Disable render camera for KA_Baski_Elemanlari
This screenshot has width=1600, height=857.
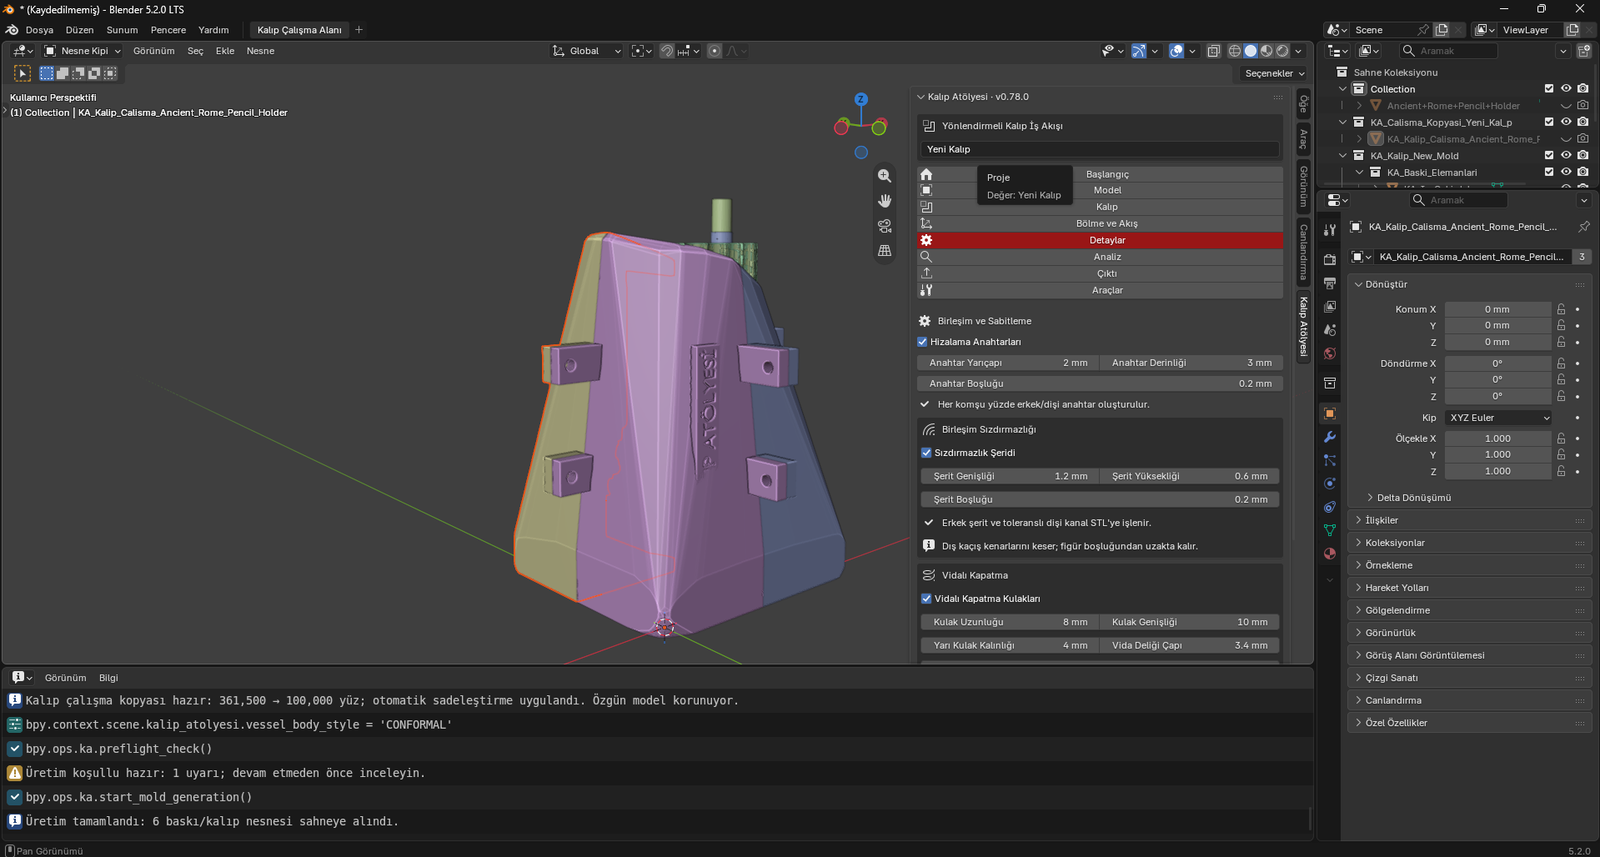1583,172
